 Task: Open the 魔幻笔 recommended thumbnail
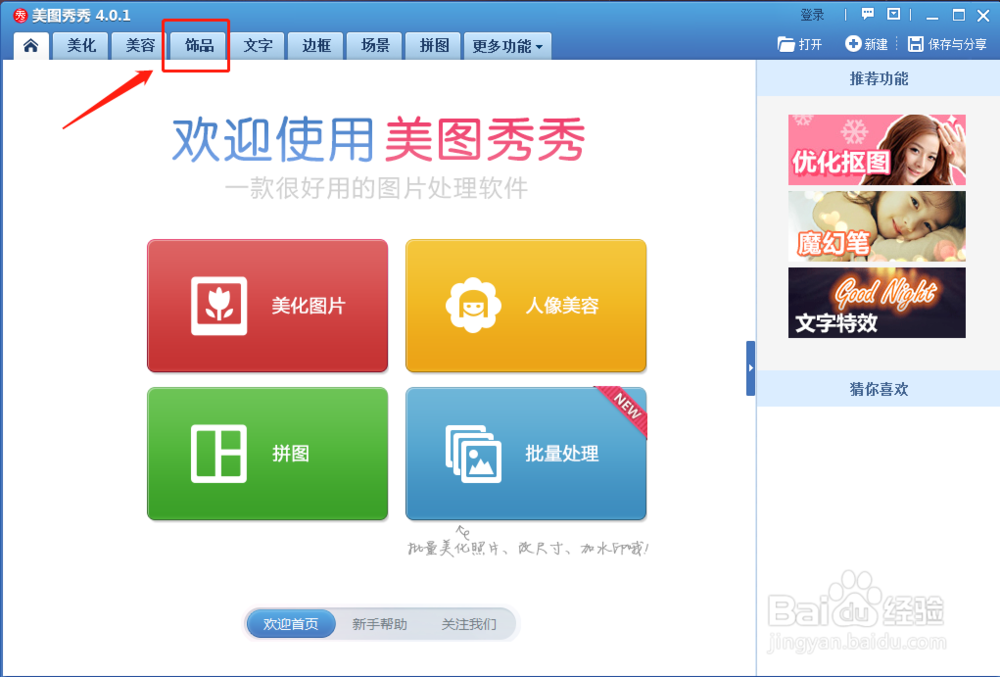tap(876, 226)
